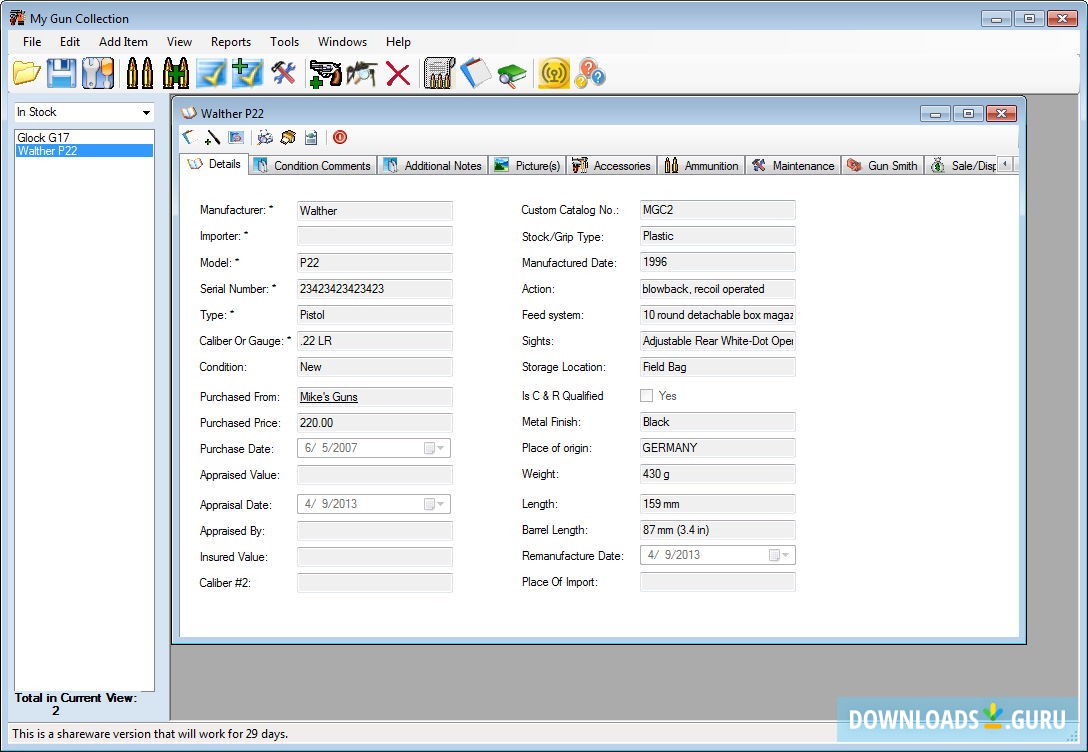
Task: Click the crossed hammer and wrench icon
Action: pyautogui.click(x=283, y=72)
